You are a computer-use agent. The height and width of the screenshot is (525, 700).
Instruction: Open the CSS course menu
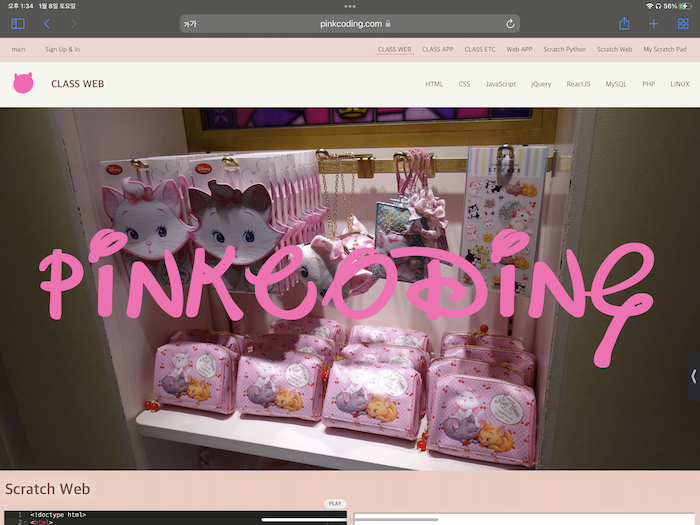click(x=464, y=84)
